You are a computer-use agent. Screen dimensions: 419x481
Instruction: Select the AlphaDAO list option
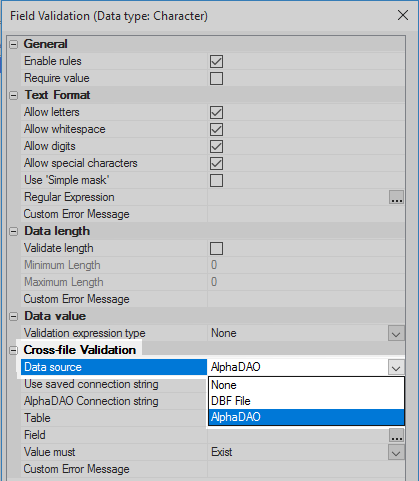click(306, 417)
